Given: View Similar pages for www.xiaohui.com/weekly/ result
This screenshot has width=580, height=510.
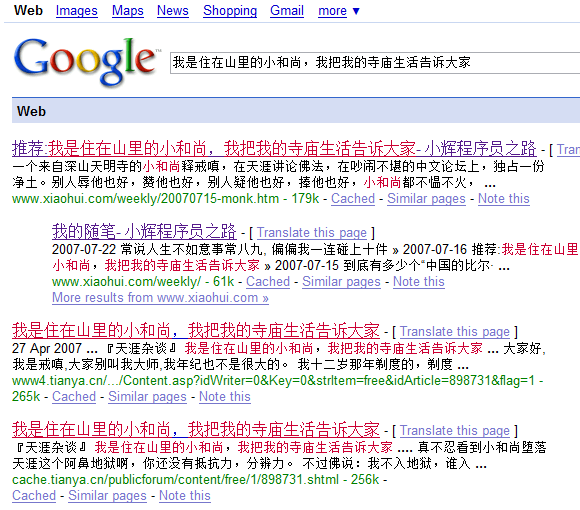Looking at the screenshot, I should tap(341, 282).
